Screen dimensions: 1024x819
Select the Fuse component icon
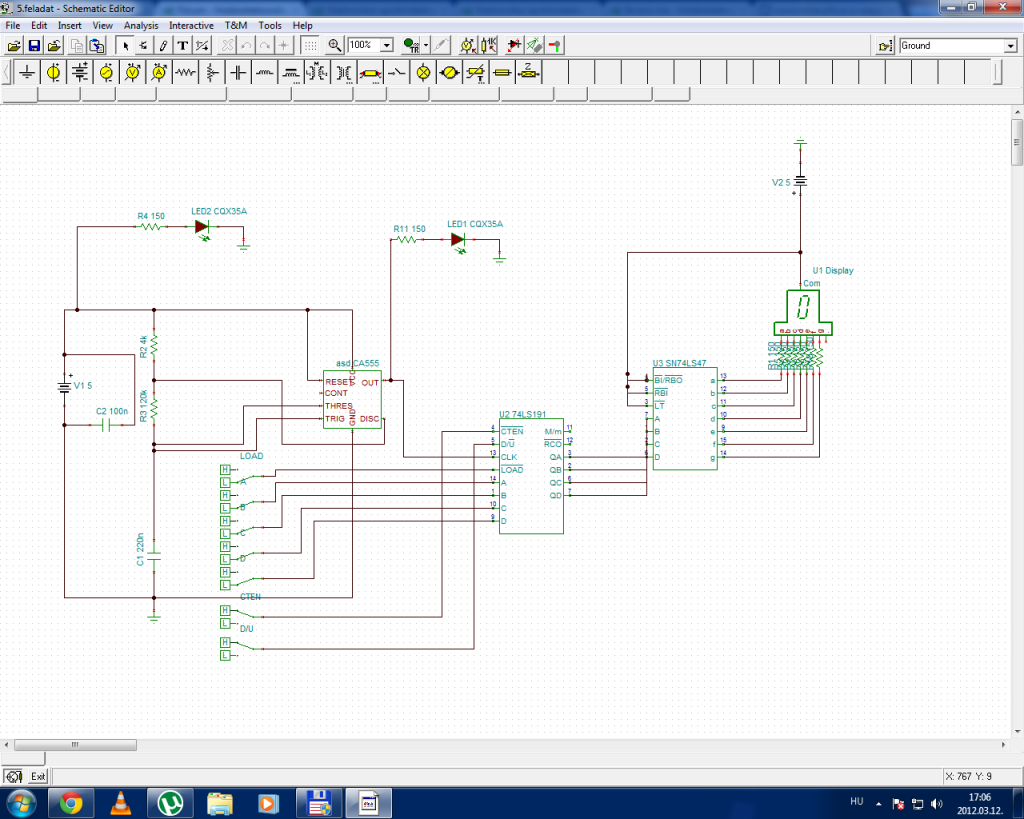pyautogui.click(x=502, y=72)
